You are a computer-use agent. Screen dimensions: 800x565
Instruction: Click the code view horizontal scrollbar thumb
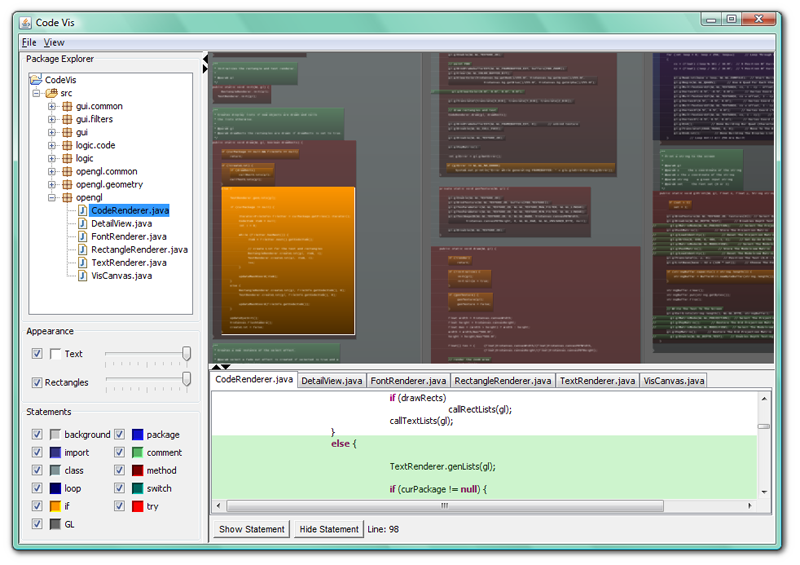click(445, 506)
